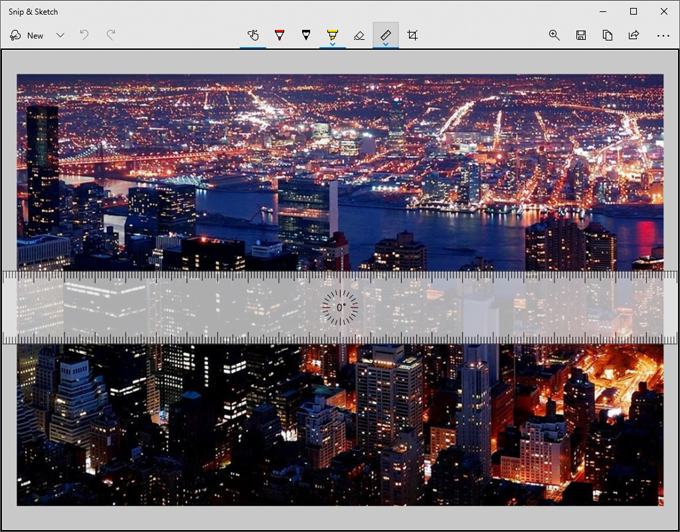680x532 pixels.
Task: Undo the last action
Action: coord(84,35)
